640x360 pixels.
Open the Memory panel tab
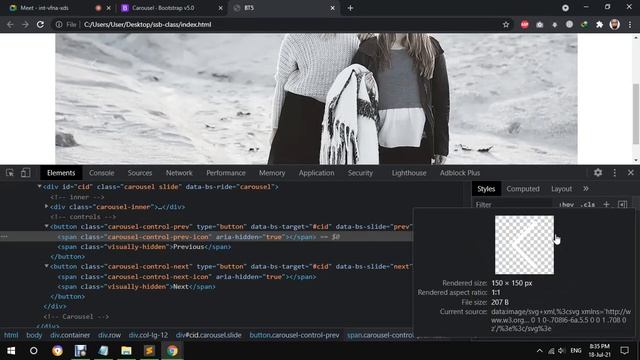click(272, 173)
